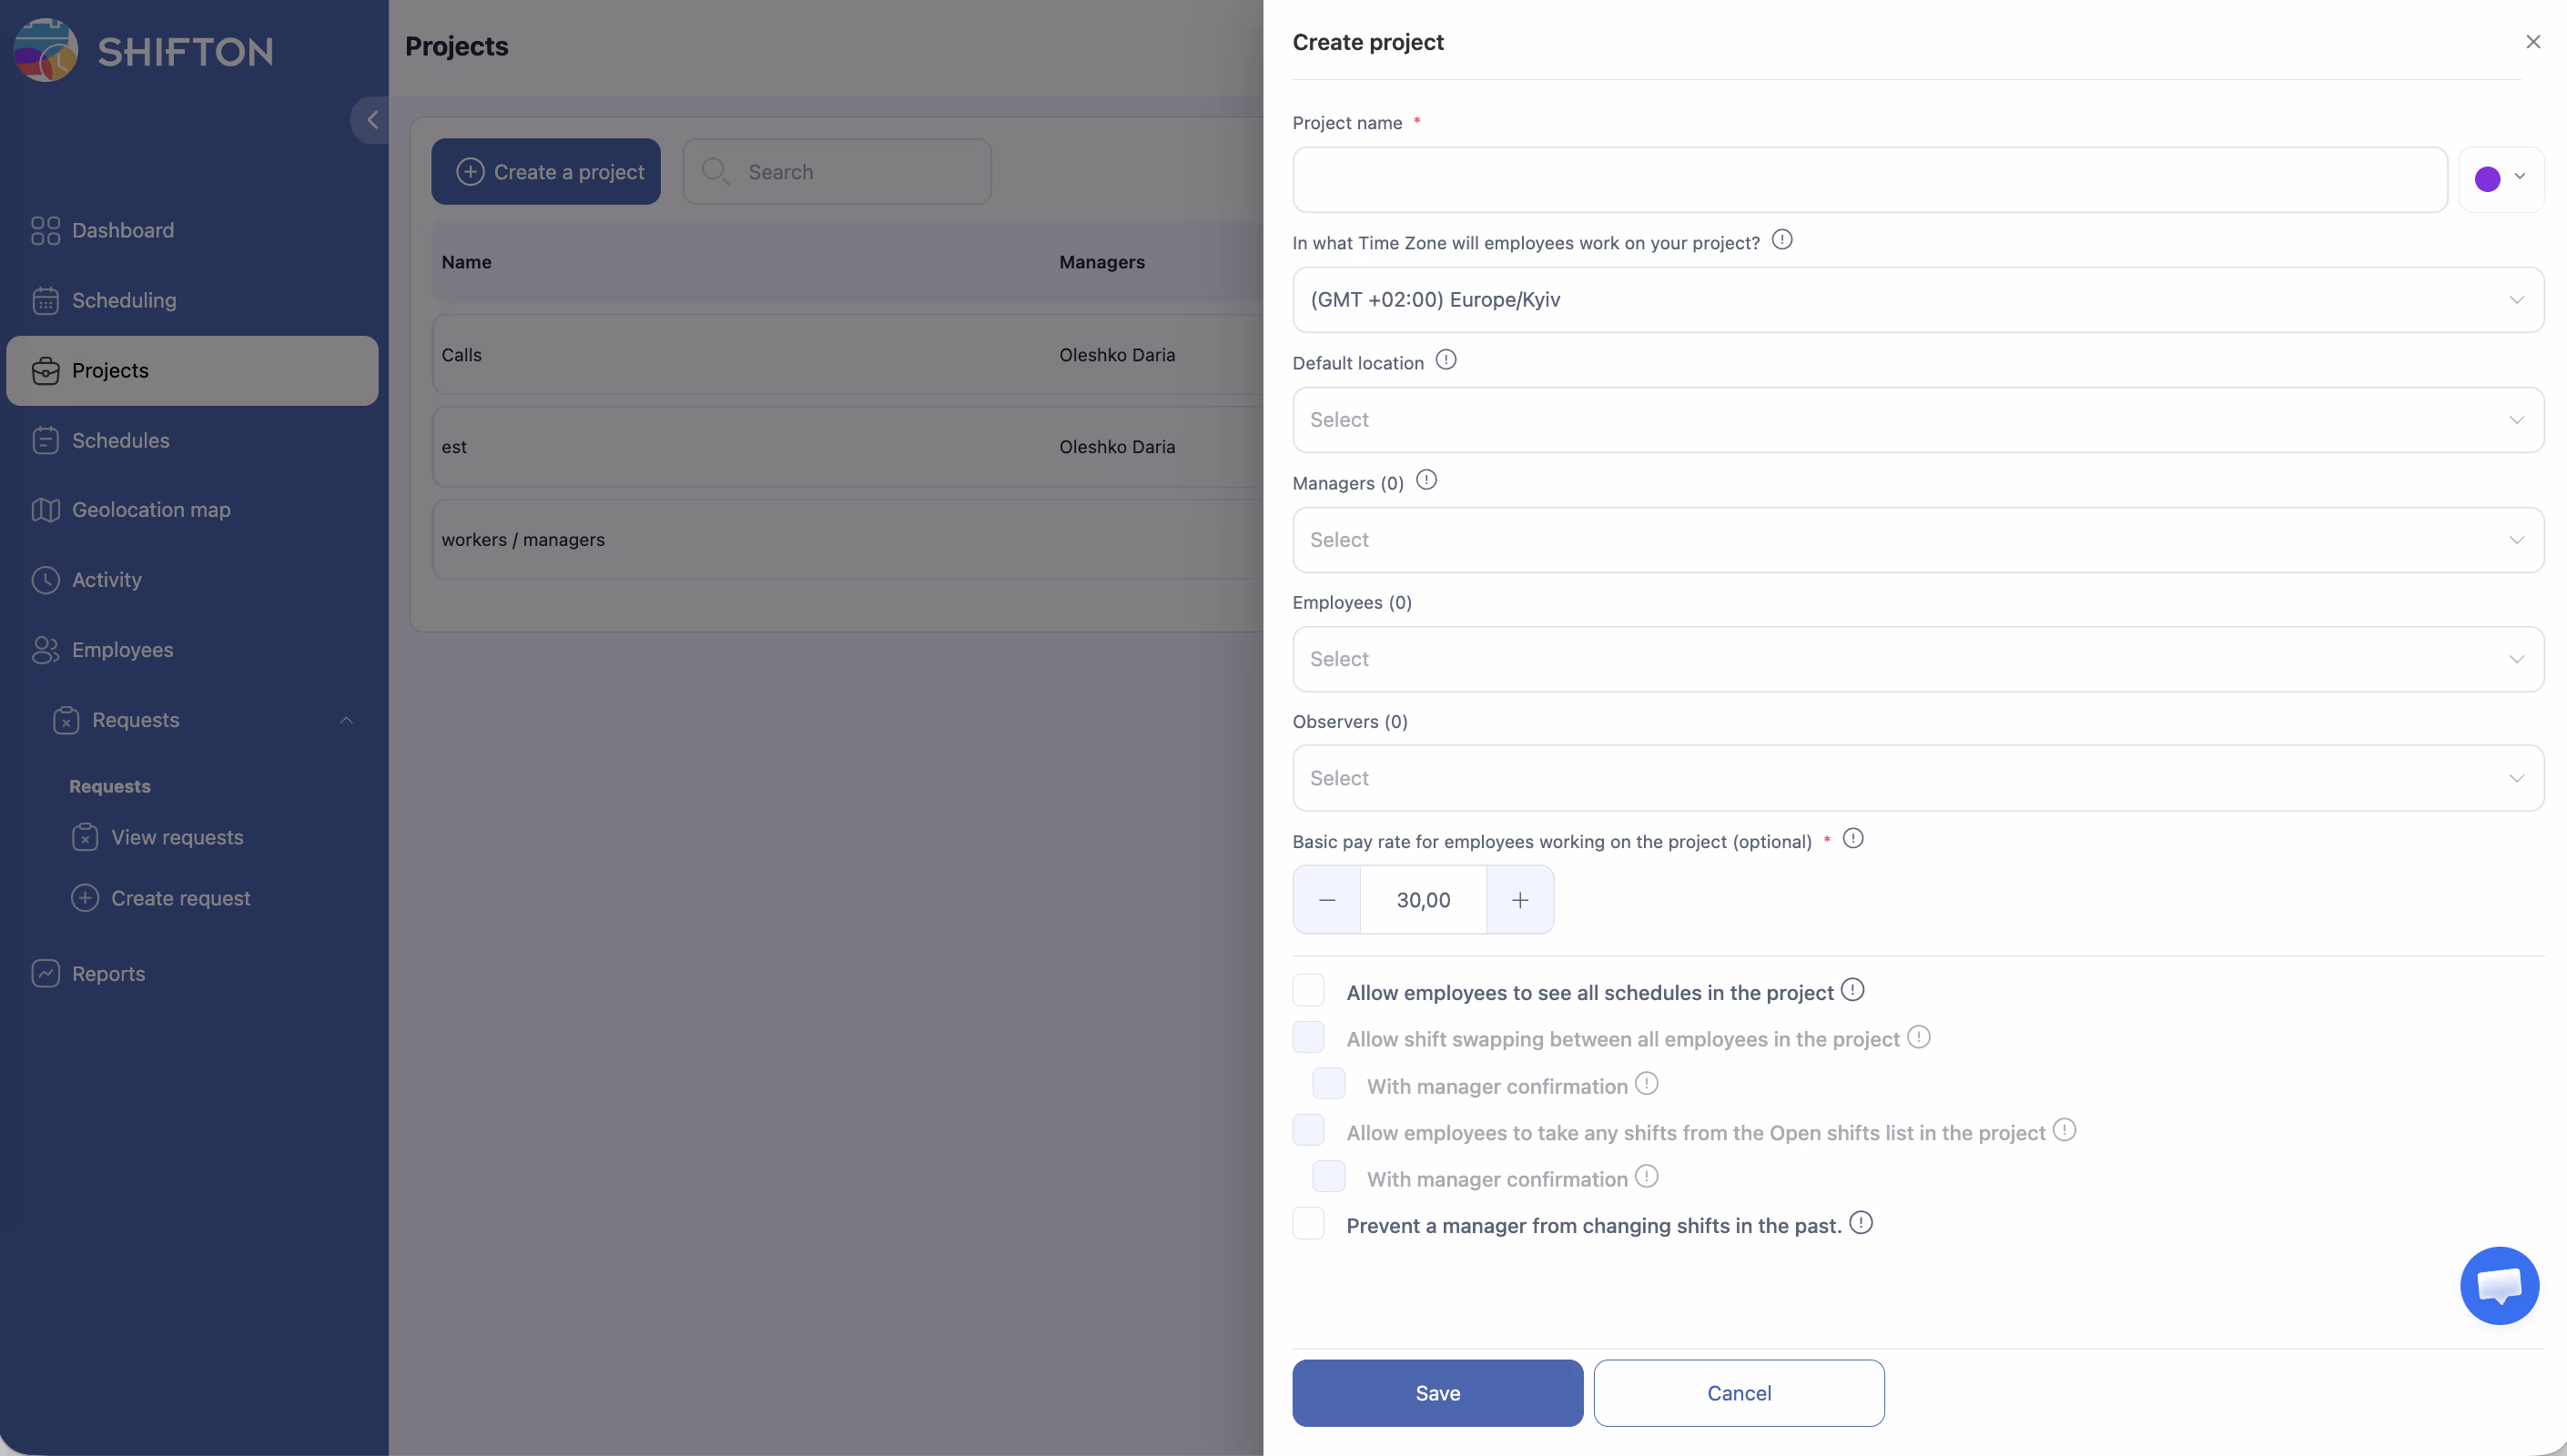Screen dimensions: 2567x1456
Task: Click the Default location info icon
Action: click(x=1445, y=360)
